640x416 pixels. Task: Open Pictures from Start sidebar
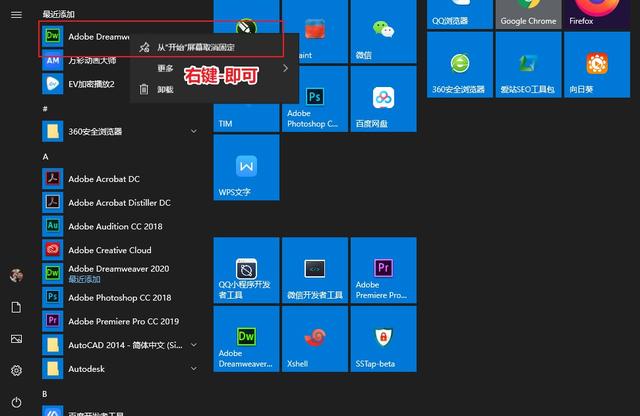point(16,339)
